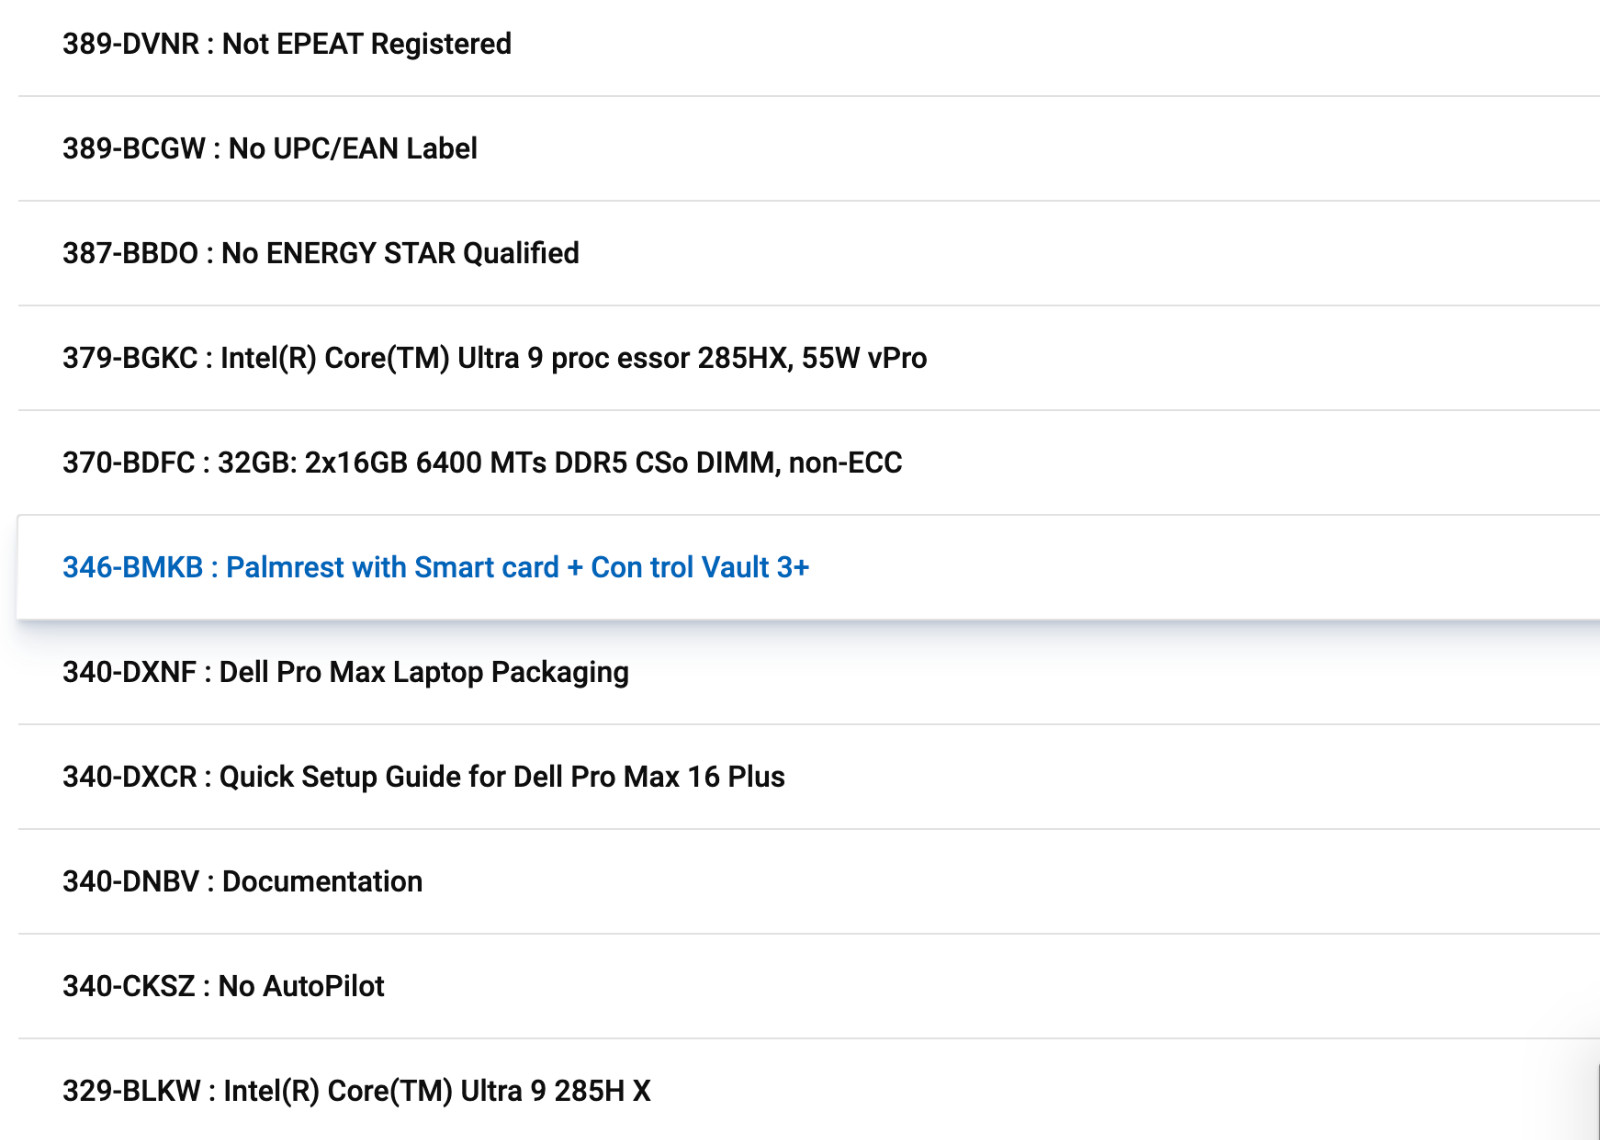
Task: Select the 340-CKSZ No AutoPilot row
Action: 809,986
